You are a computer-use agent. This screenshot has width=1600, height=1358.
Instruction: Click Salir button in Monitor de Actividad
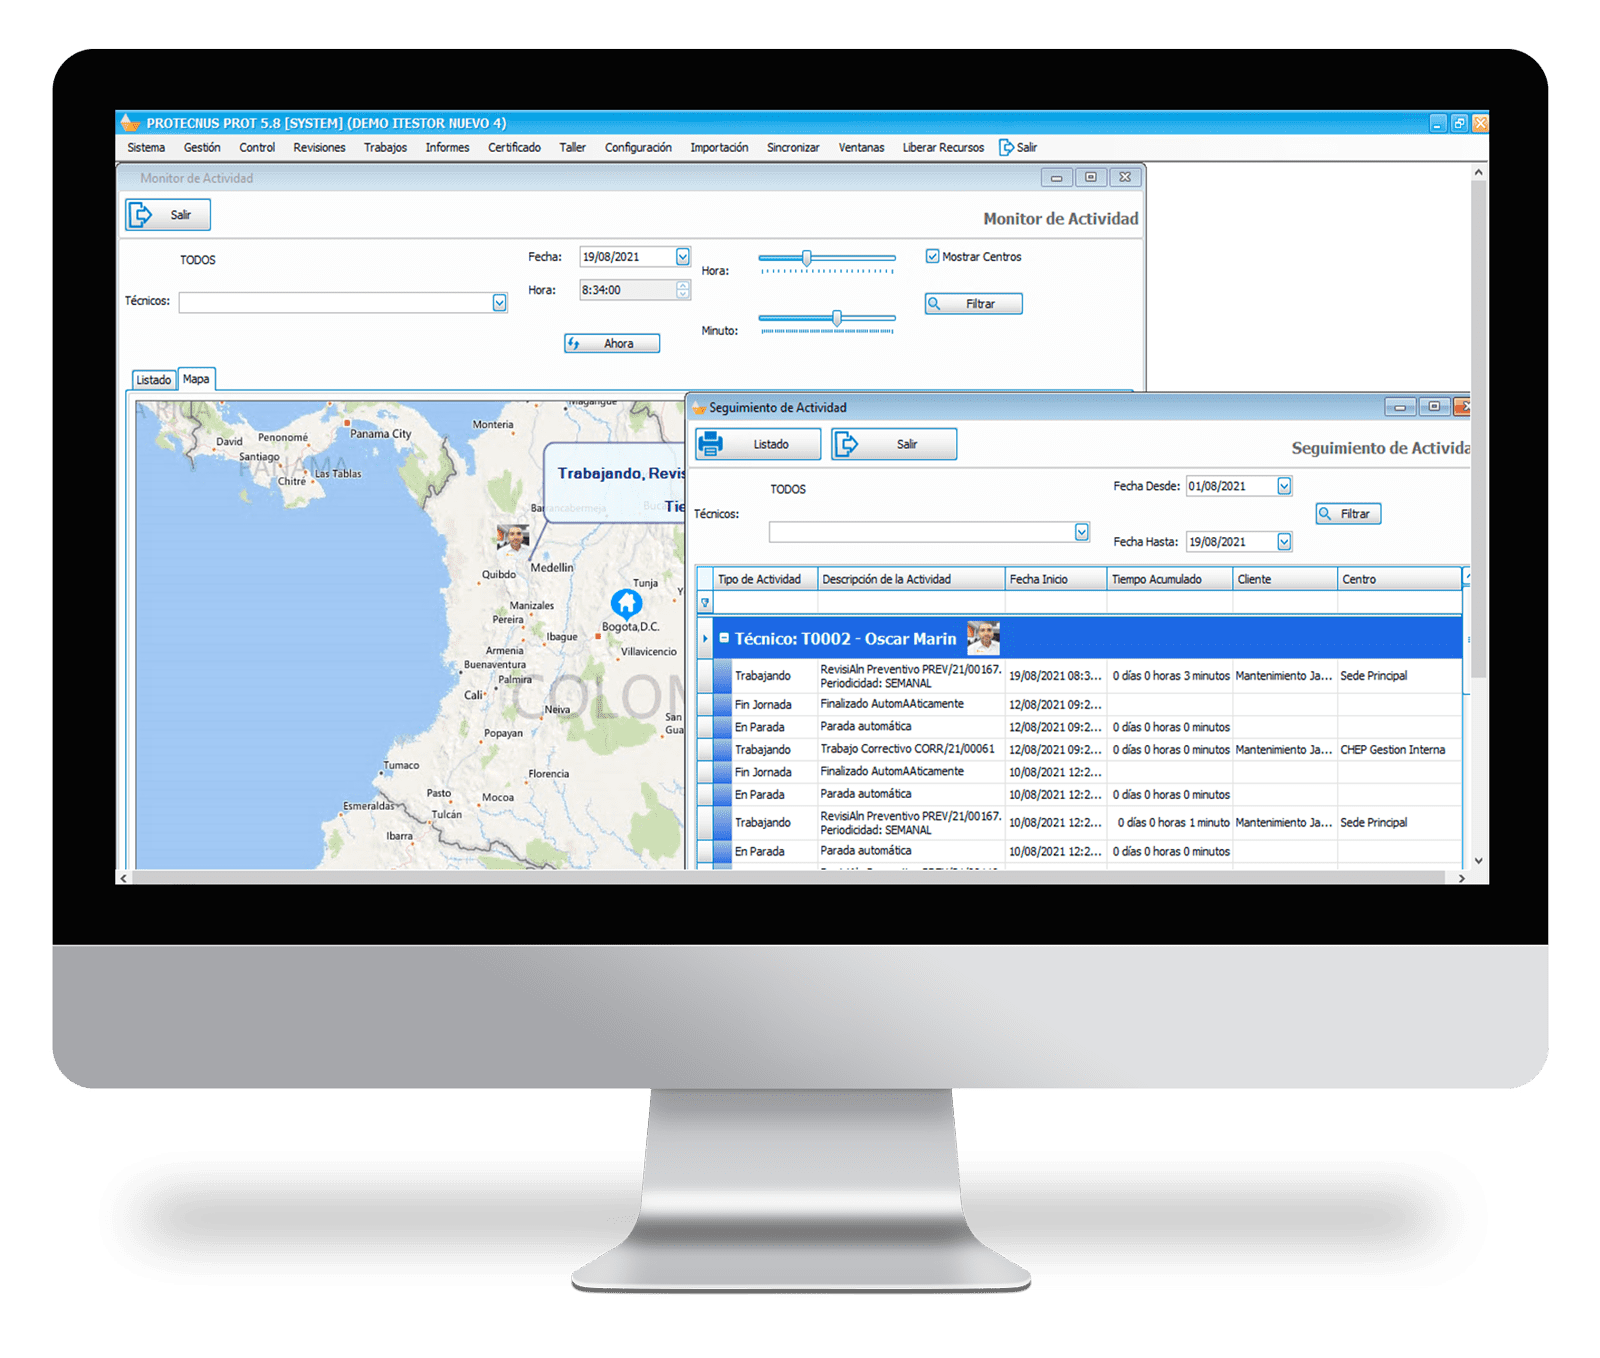[168, 215]
